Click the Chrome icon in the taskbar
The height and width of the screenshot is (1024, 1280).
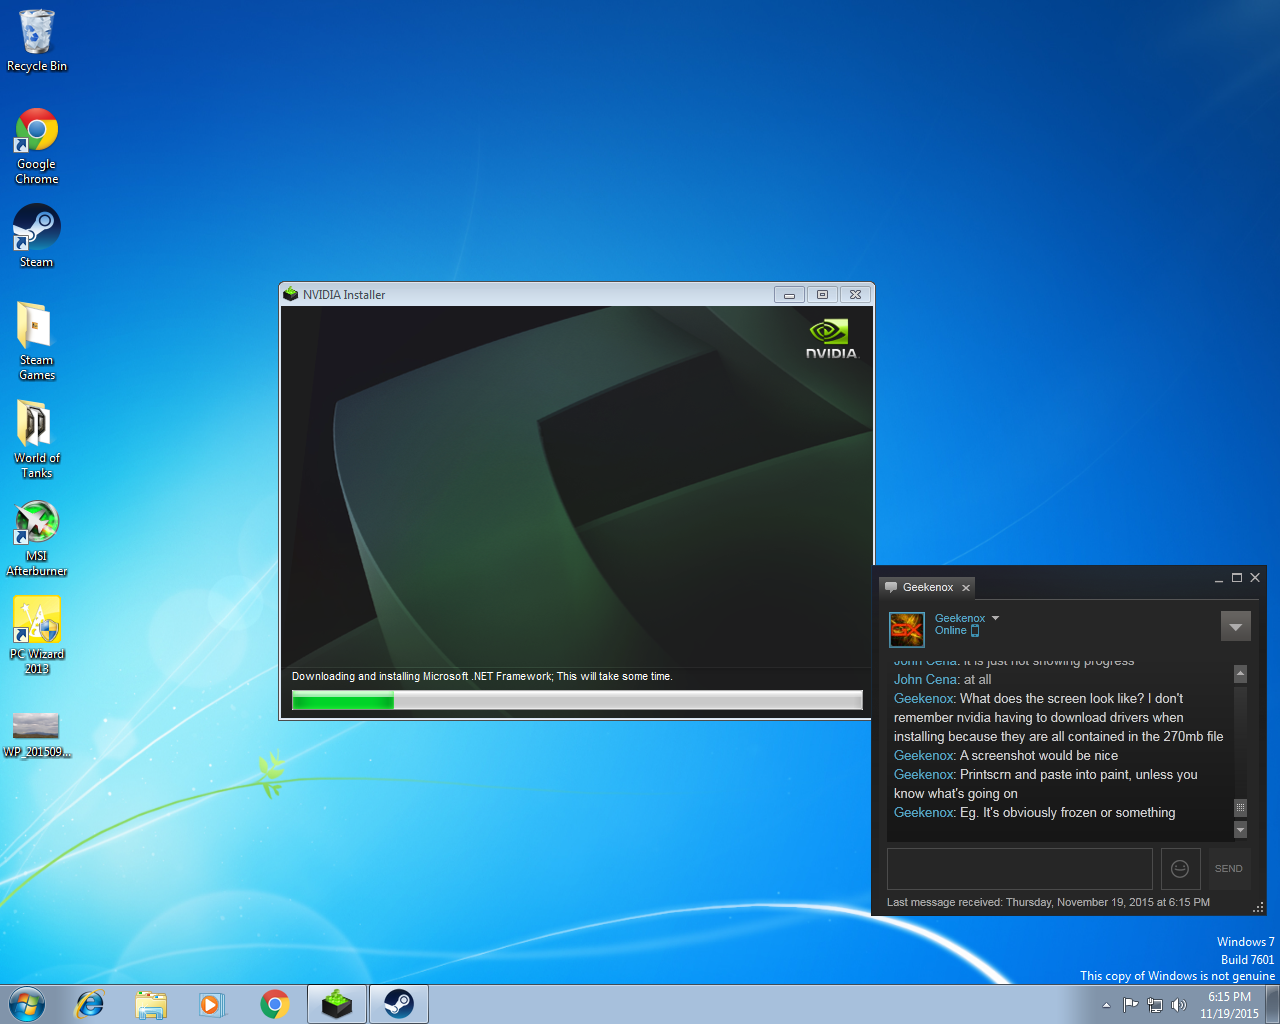click(274, 1004)
